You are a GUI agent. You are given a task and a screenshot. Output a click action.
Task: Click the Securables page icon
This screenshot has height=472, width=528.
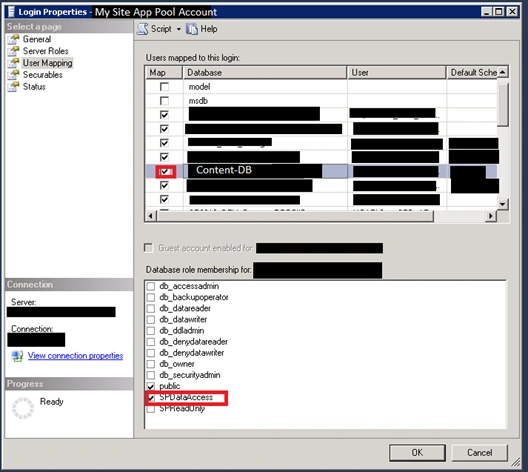click(13, 75)
